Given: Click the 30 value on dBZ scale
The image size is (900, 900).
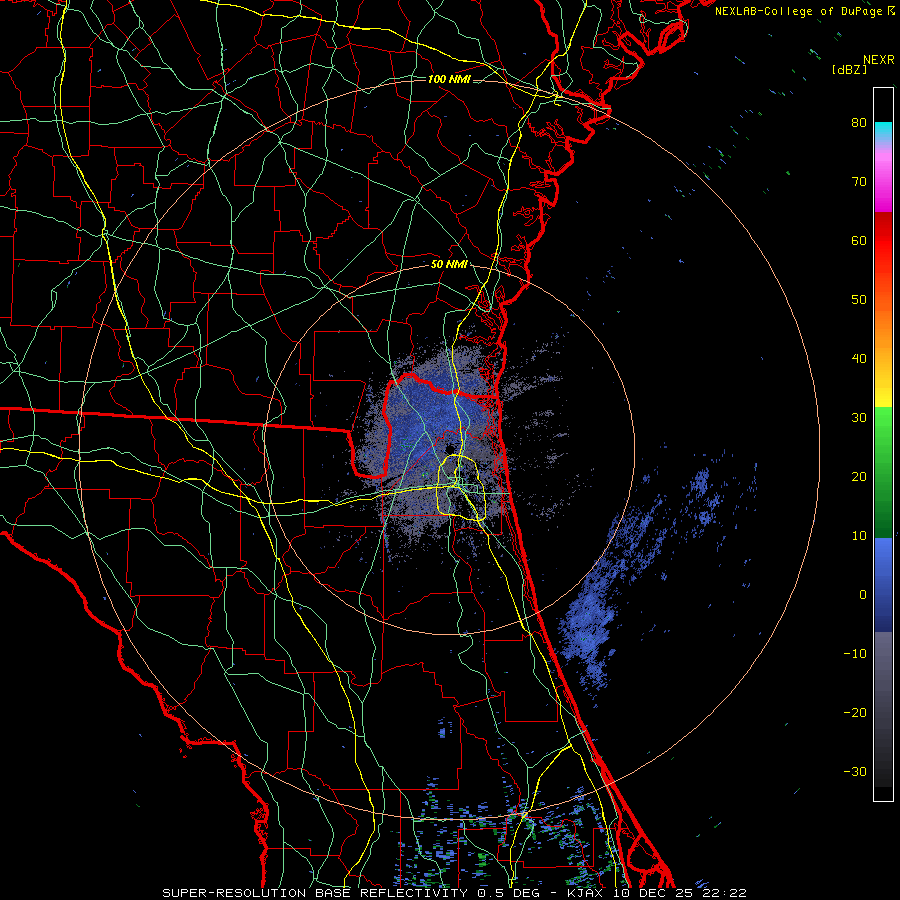Looking at the screenshot, I should click(x=859, y=418).
